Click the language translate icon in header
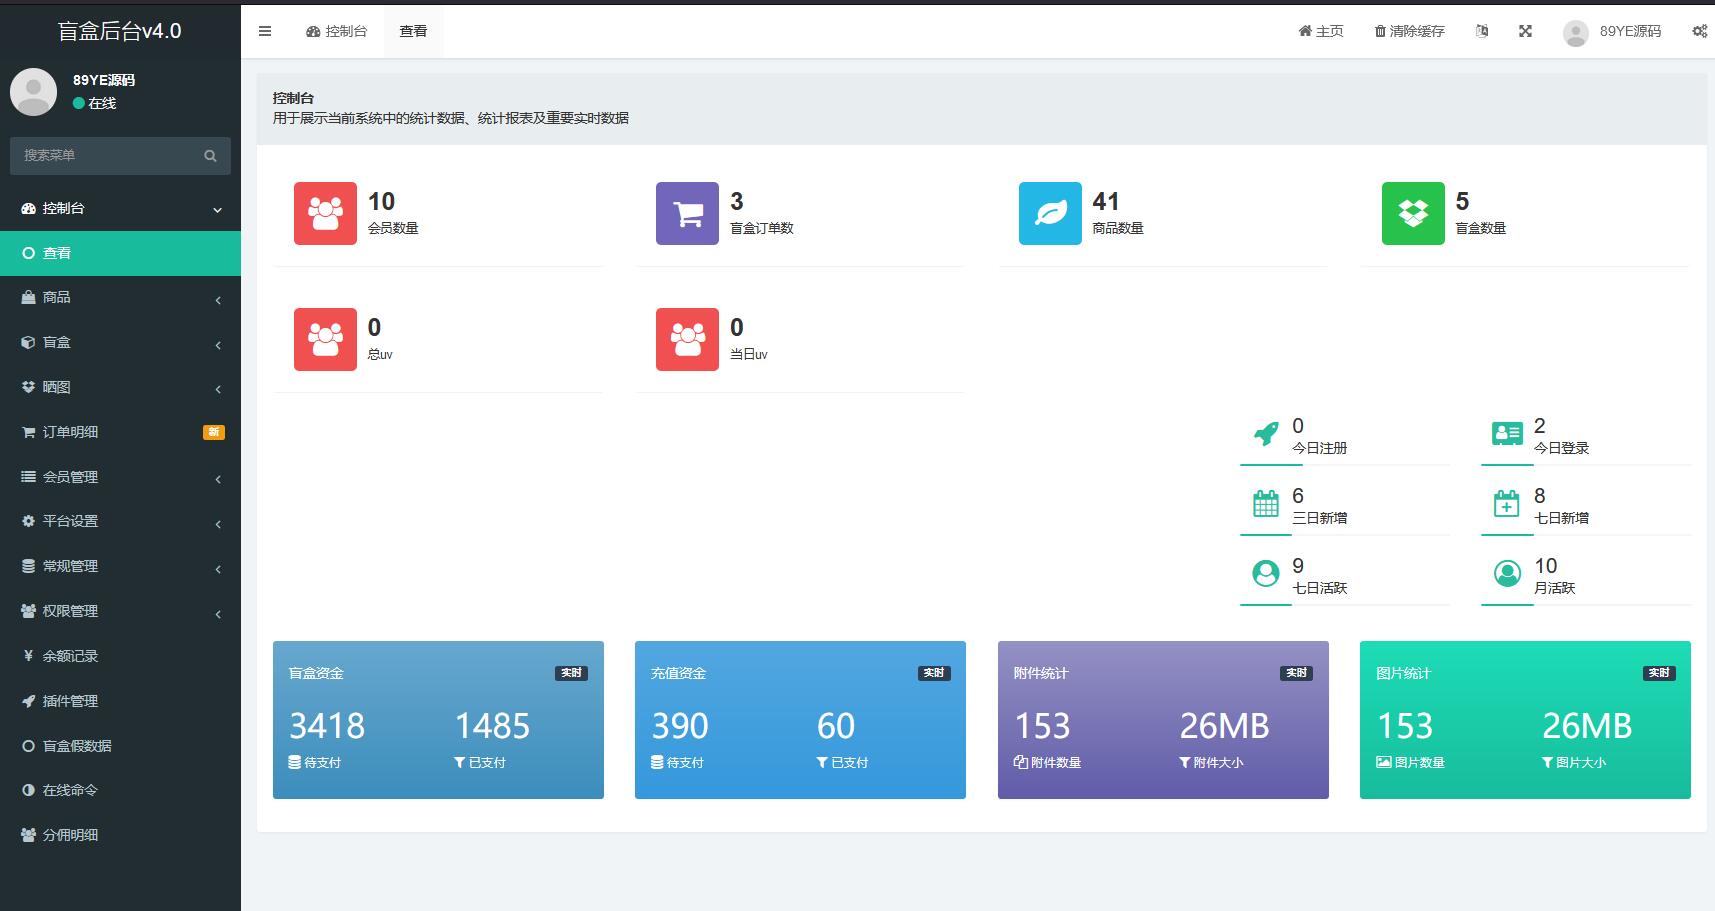This screenshot has height=911, width=1715. (x=1482, y=31)
